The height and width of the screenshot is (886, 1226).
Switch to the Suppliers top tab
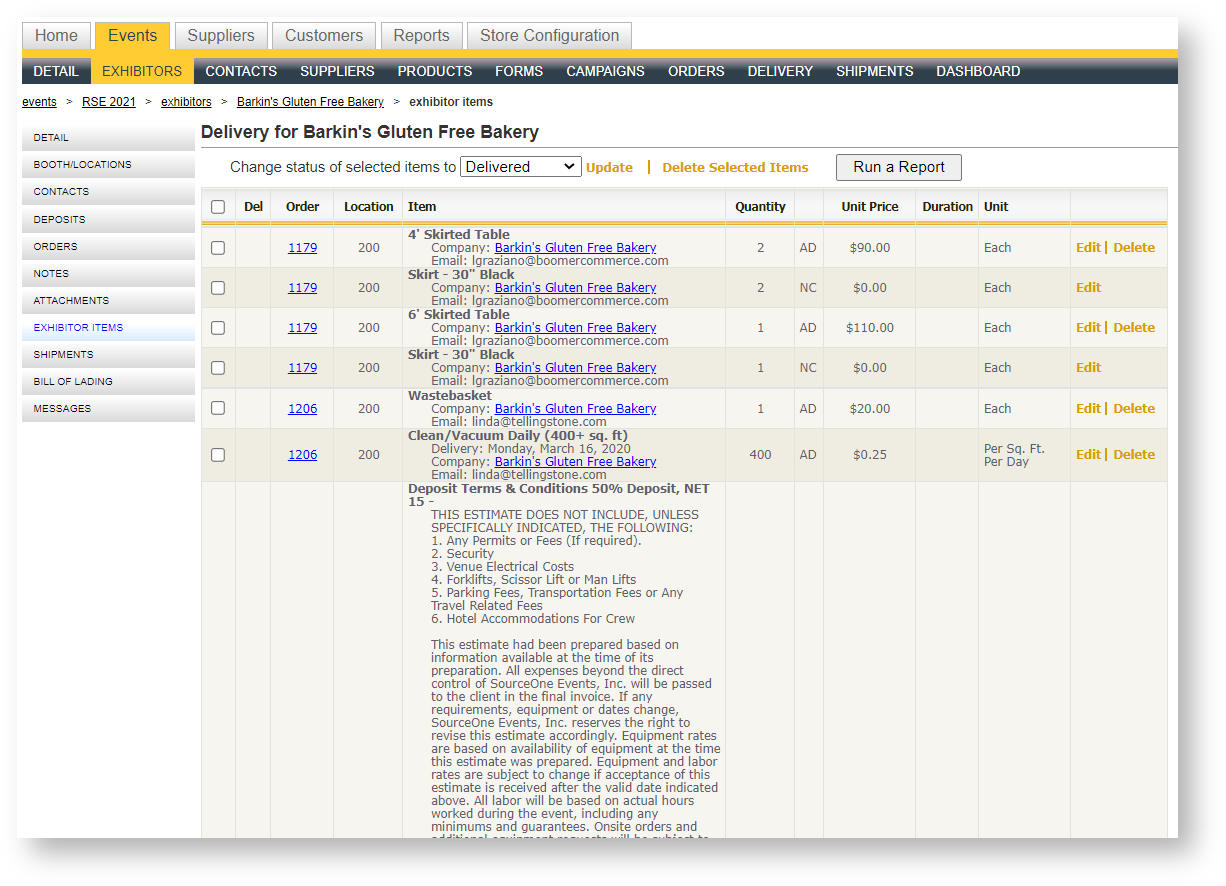pyautogui.click(x=221, y=35)
